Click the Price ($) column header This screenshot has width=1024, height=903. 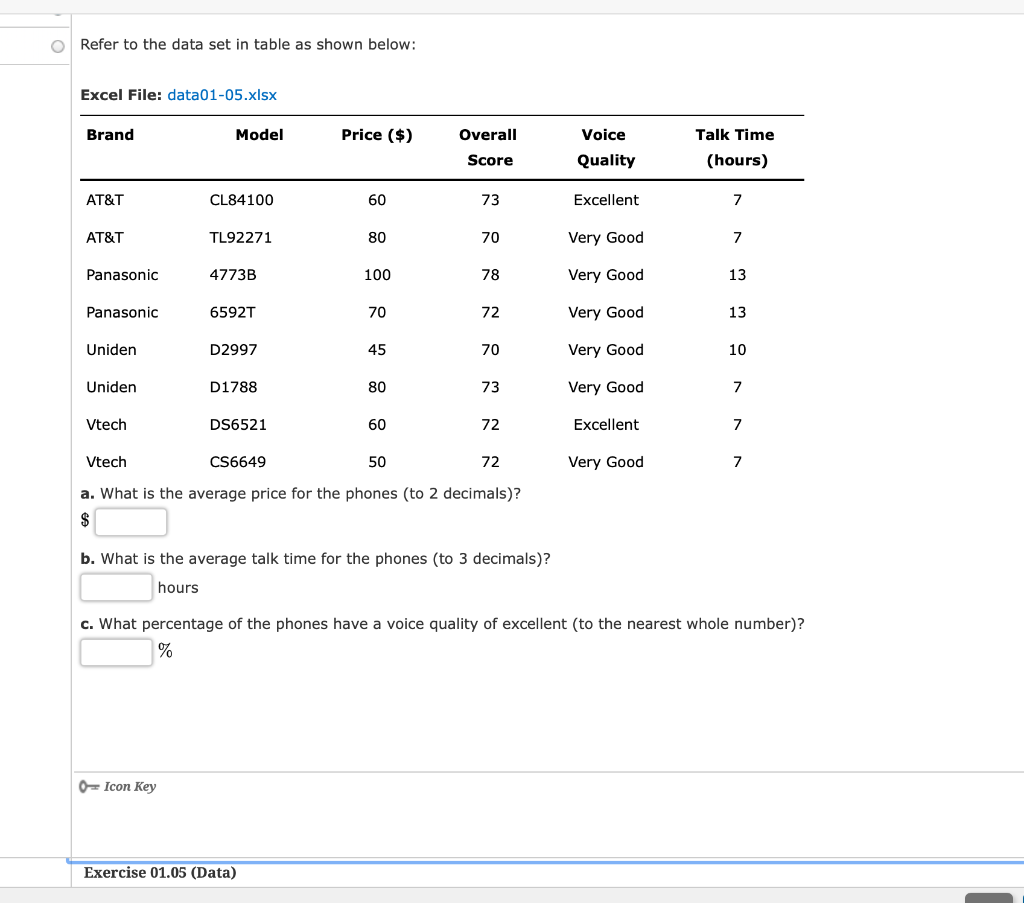376,135
